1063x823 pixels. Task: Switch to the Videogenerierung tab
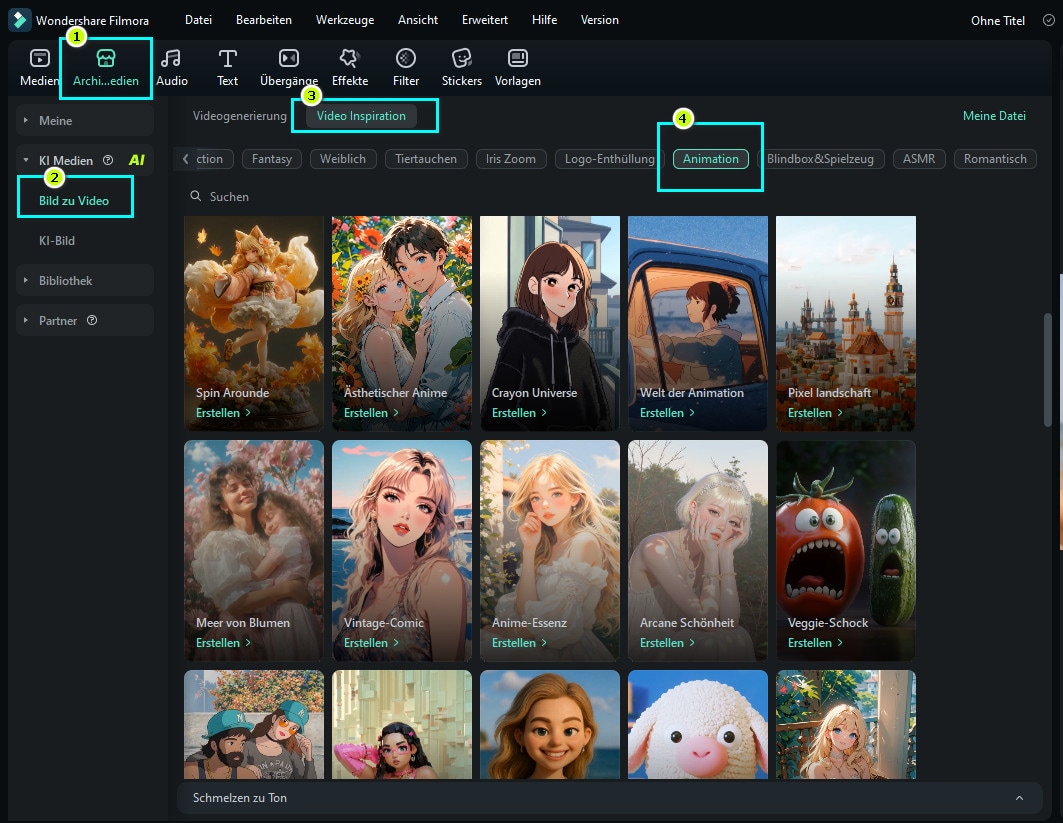[239, 116]
